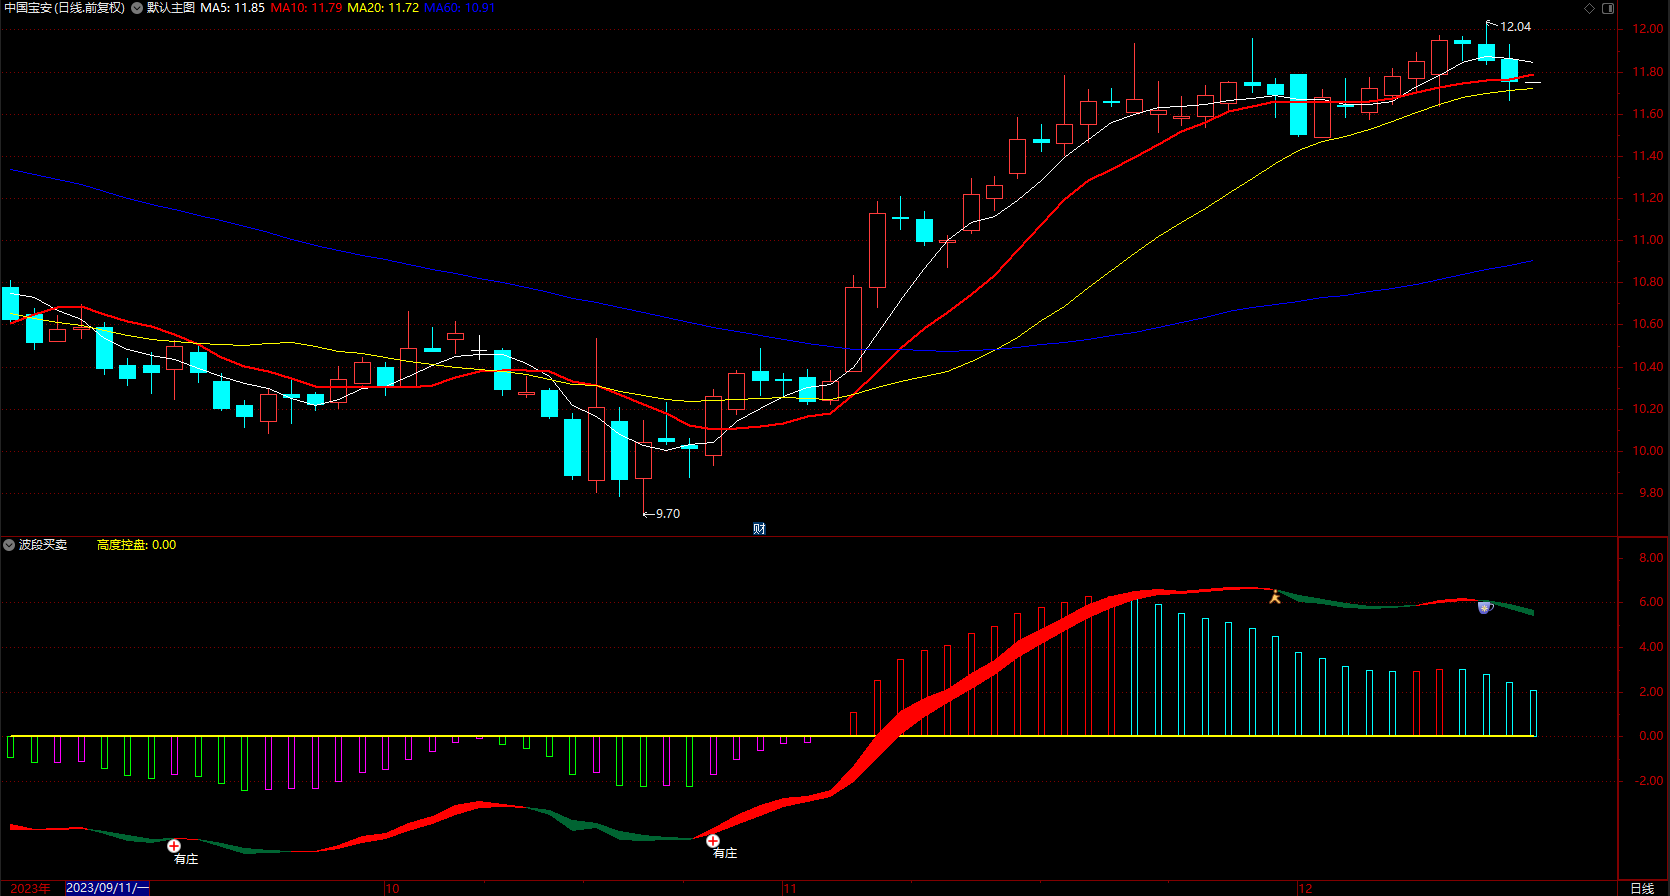Click the second 有庄 plus marker
The height and width of the screenshot is (896, 1670).
click(713, 841)
